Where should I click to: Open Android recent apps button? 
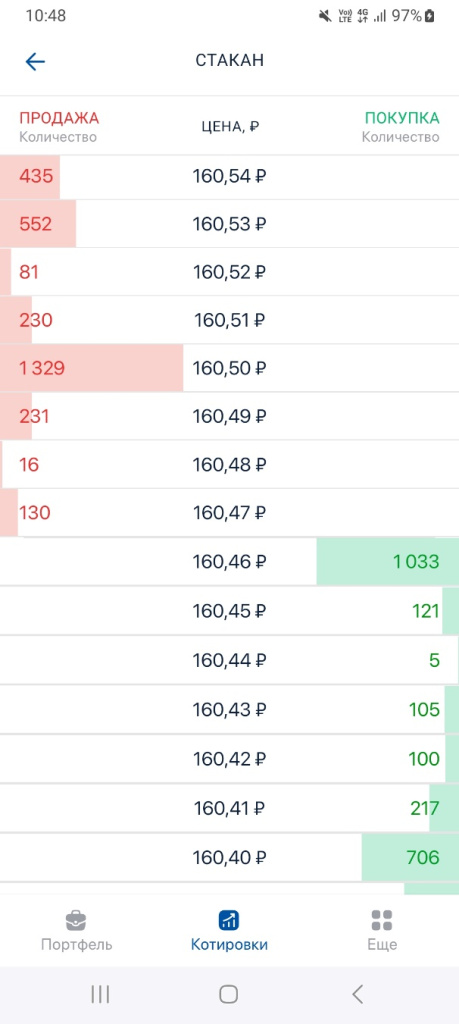[x=100, y=995]
